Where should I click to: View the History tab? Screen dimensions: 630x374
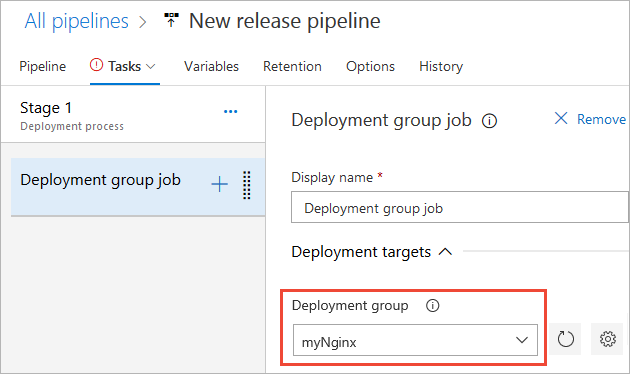[x=441, y=66]
